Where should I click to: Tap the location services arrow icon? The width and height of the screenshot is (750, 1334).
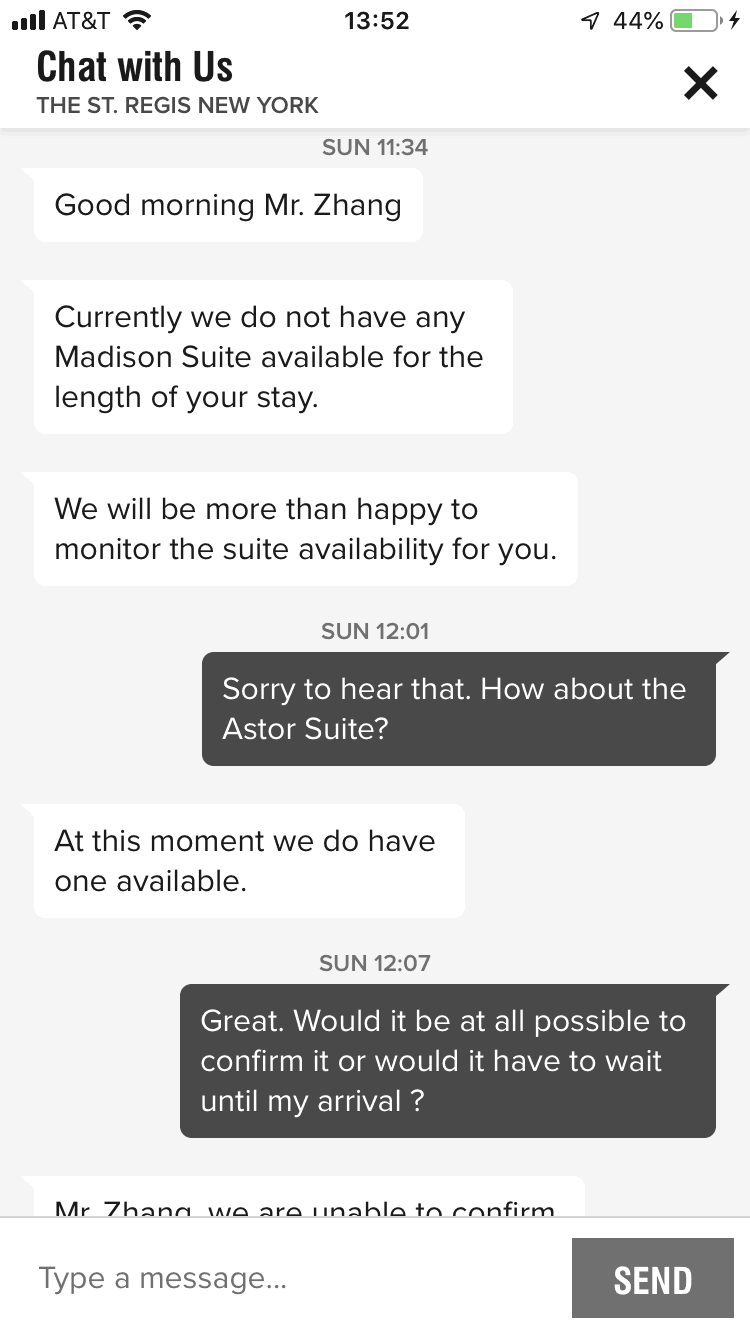pyautogui.click(x=591, y=20)
